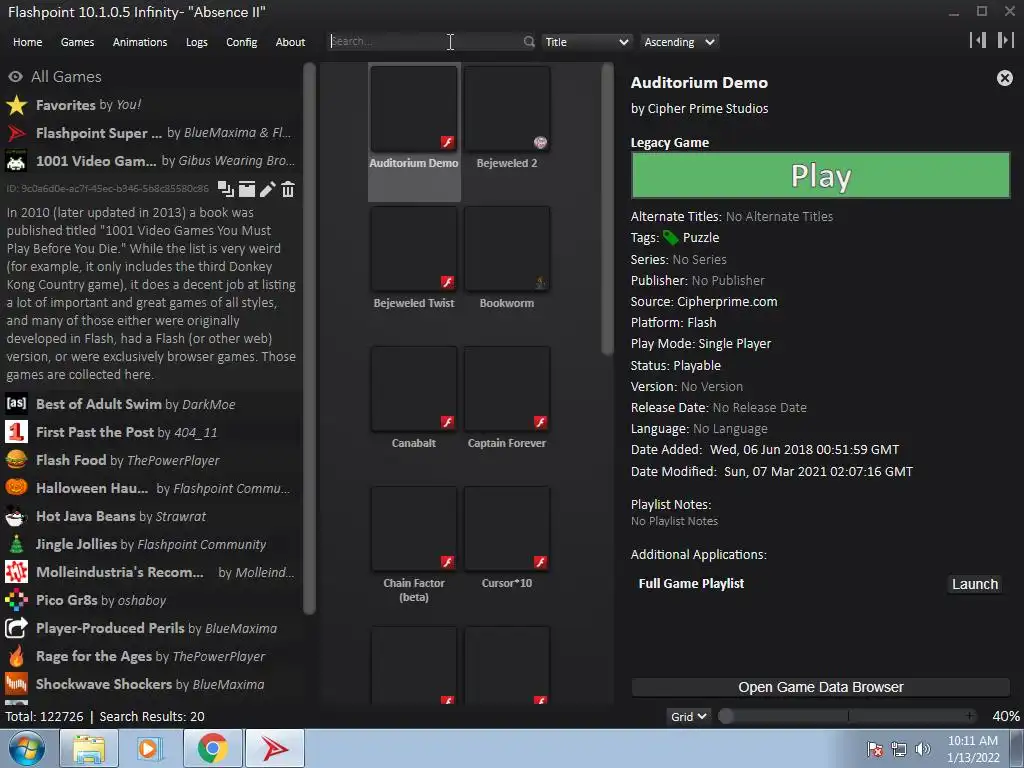The height and width of the screenshot is (768, 1024).
Task: Click the 1001 Video Games playlist icon
Action: point(16,161)
